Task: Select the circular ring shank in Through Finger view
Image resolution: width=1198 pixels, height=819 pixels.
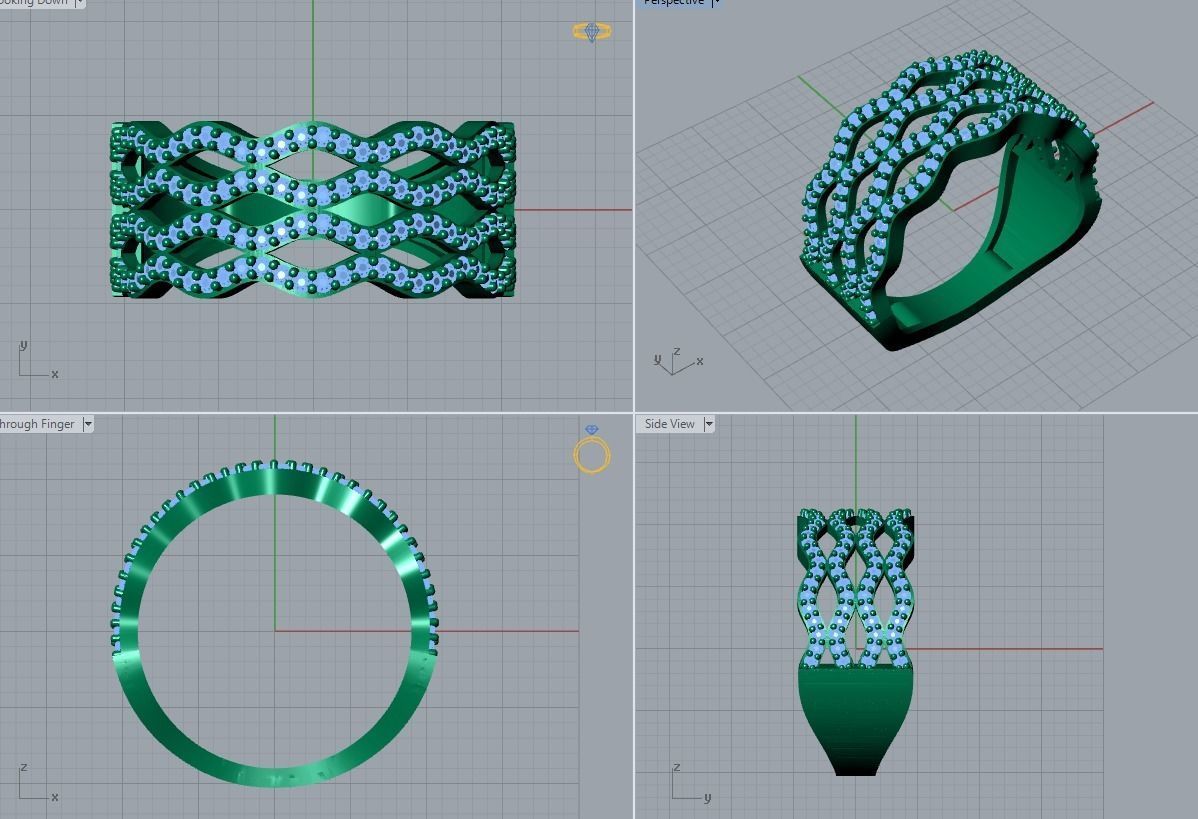Action: [275, 623]
